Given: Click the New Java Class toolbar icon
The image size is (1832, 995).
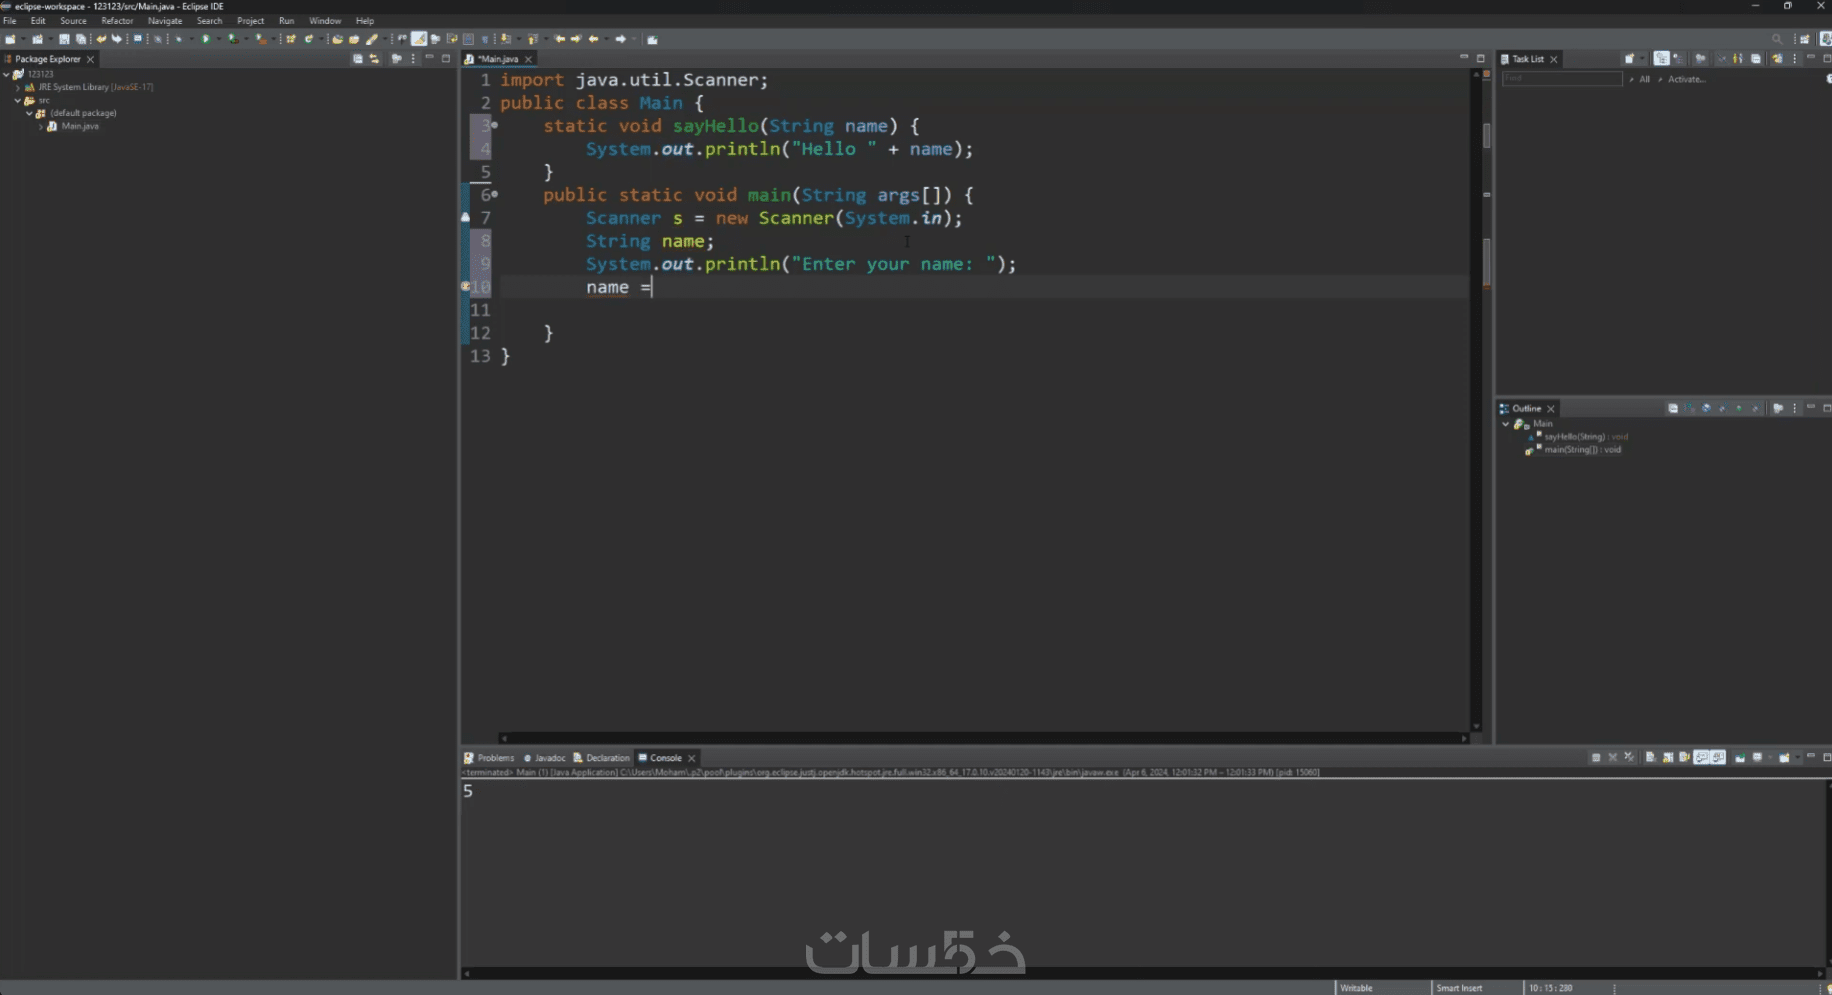Looking at the screenshot, I should click(308, 39).
